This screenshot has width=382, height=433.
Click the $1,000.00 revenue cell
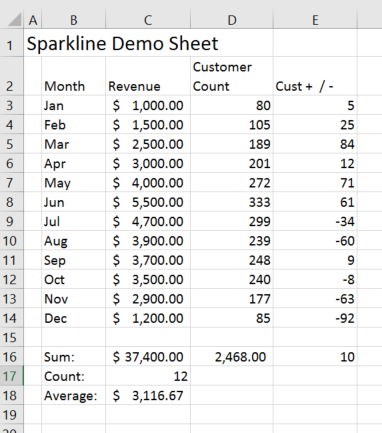[148, 105]
